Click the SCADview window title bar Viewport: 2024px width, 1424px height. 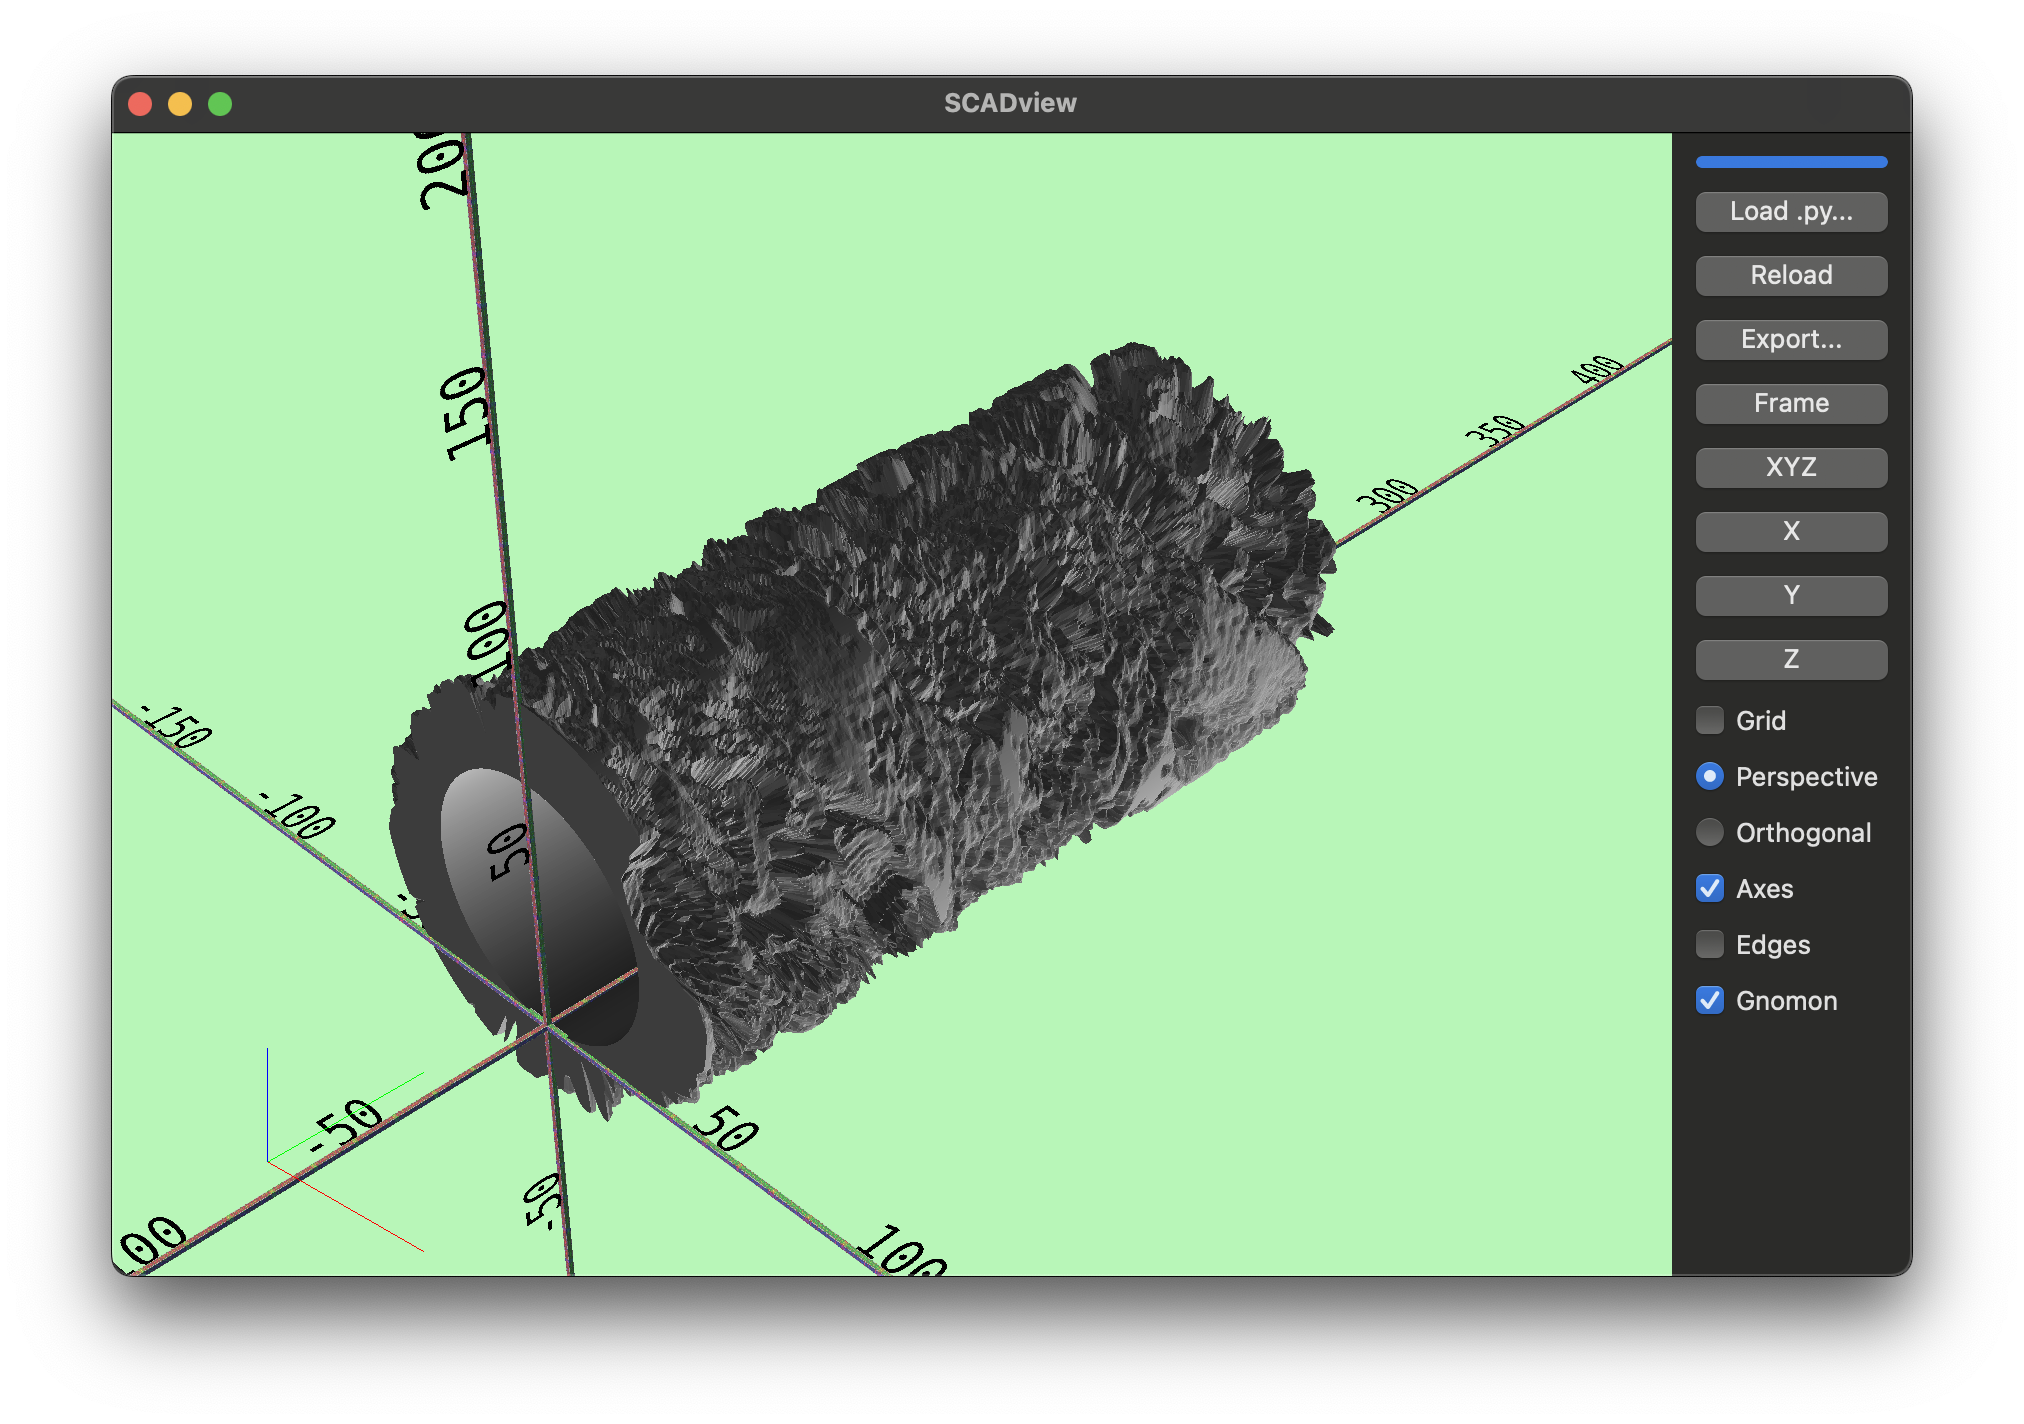[1010, 104]
